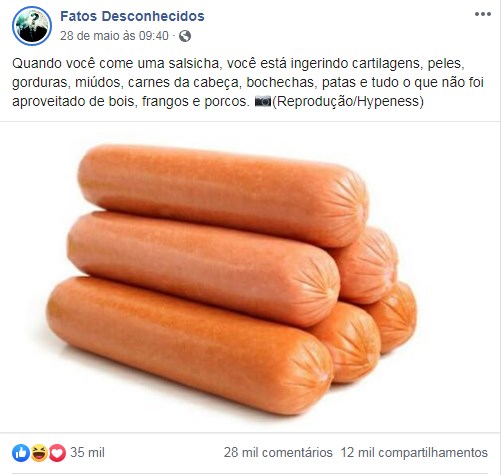The image size is (501, 475).
Task: Open the three-dot post options menu
Action: click(483, 14)
